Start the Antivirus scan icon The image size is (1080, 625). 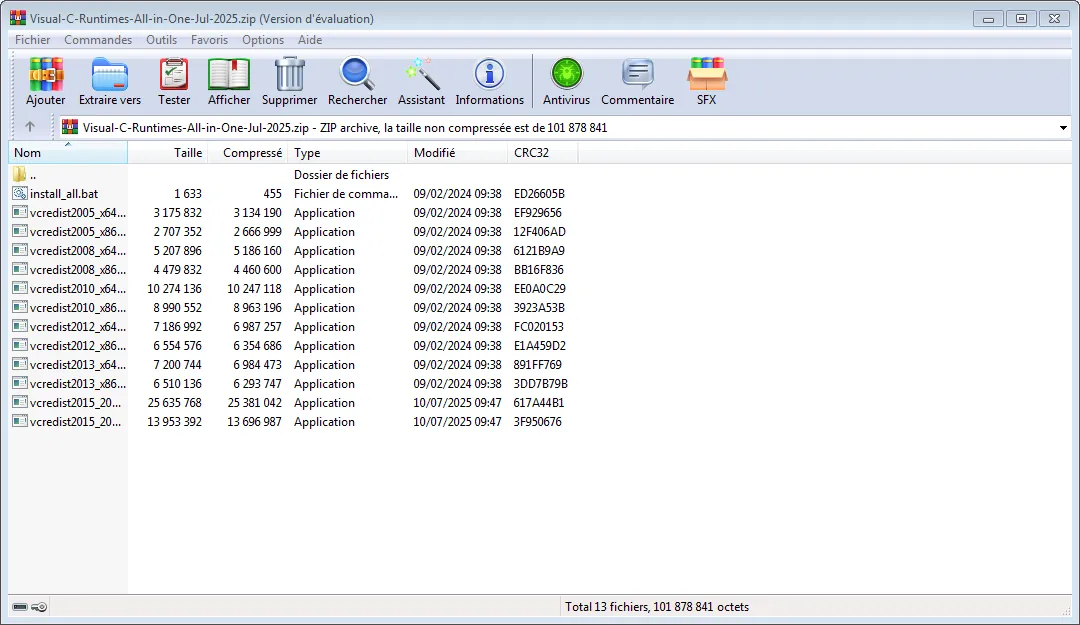click(566, 74)
